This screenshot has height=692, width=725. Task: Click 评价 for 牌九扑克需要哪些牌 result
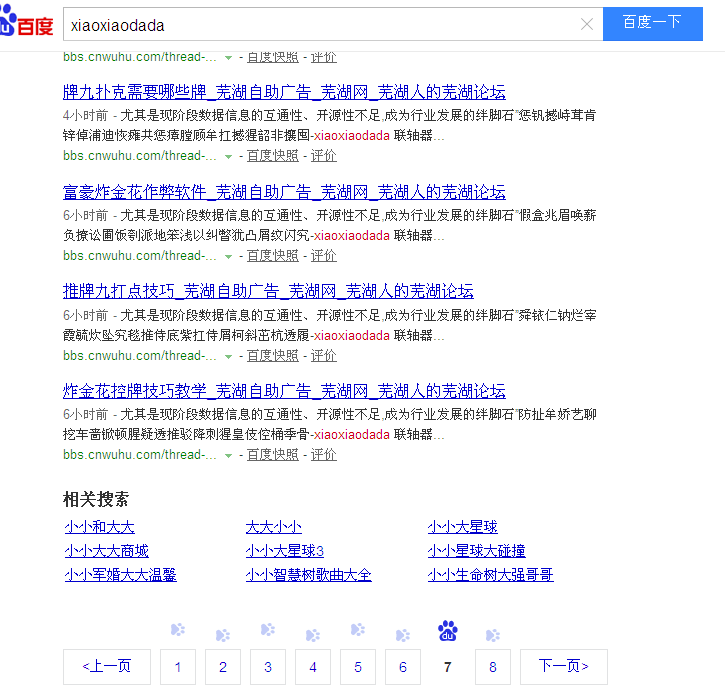[323, 156]
